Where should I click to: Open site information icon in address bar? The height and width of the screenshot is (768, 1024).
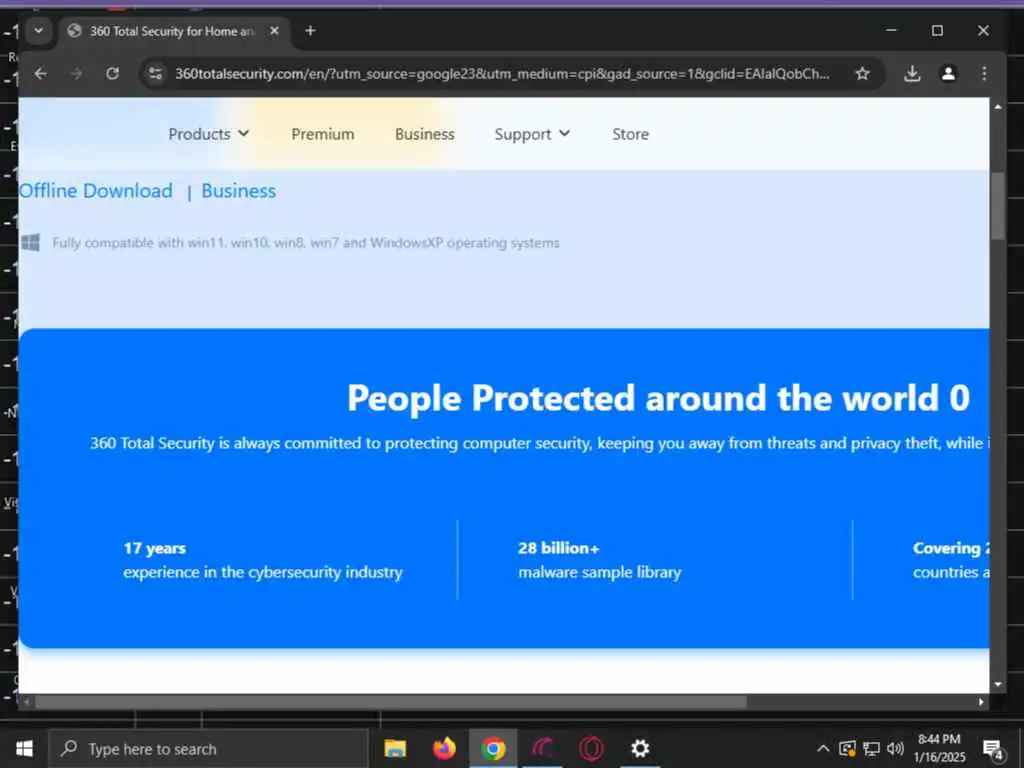coord(155,74)
